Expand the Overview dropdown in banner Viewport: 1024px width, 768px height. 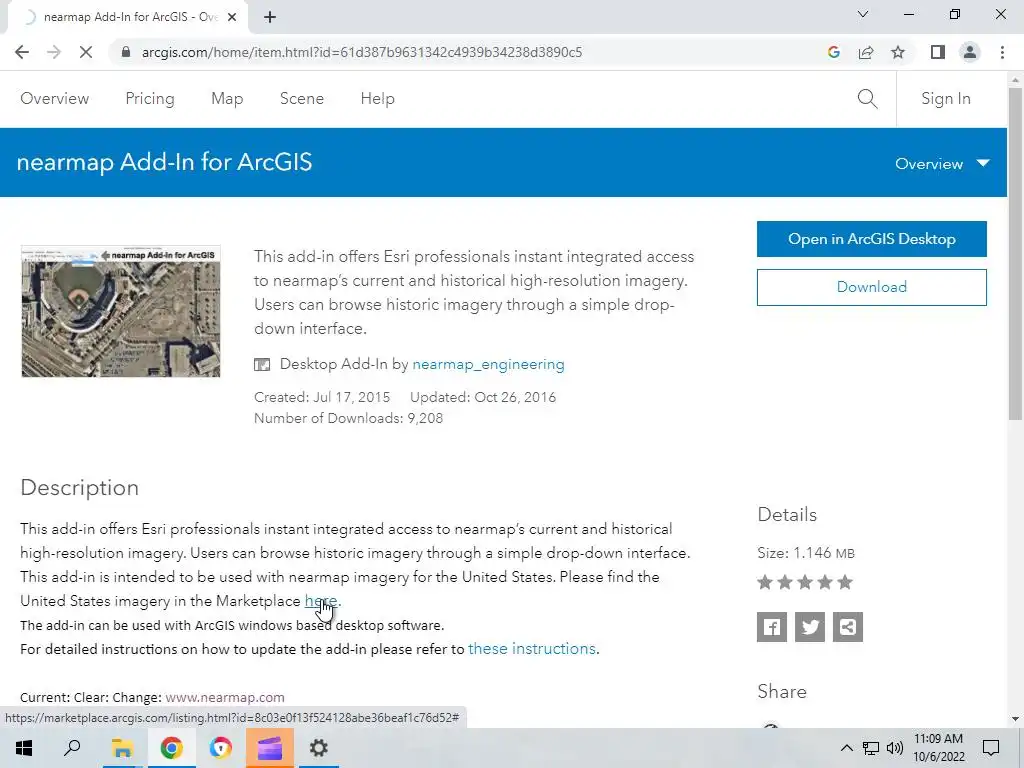[x=942, y=164]
